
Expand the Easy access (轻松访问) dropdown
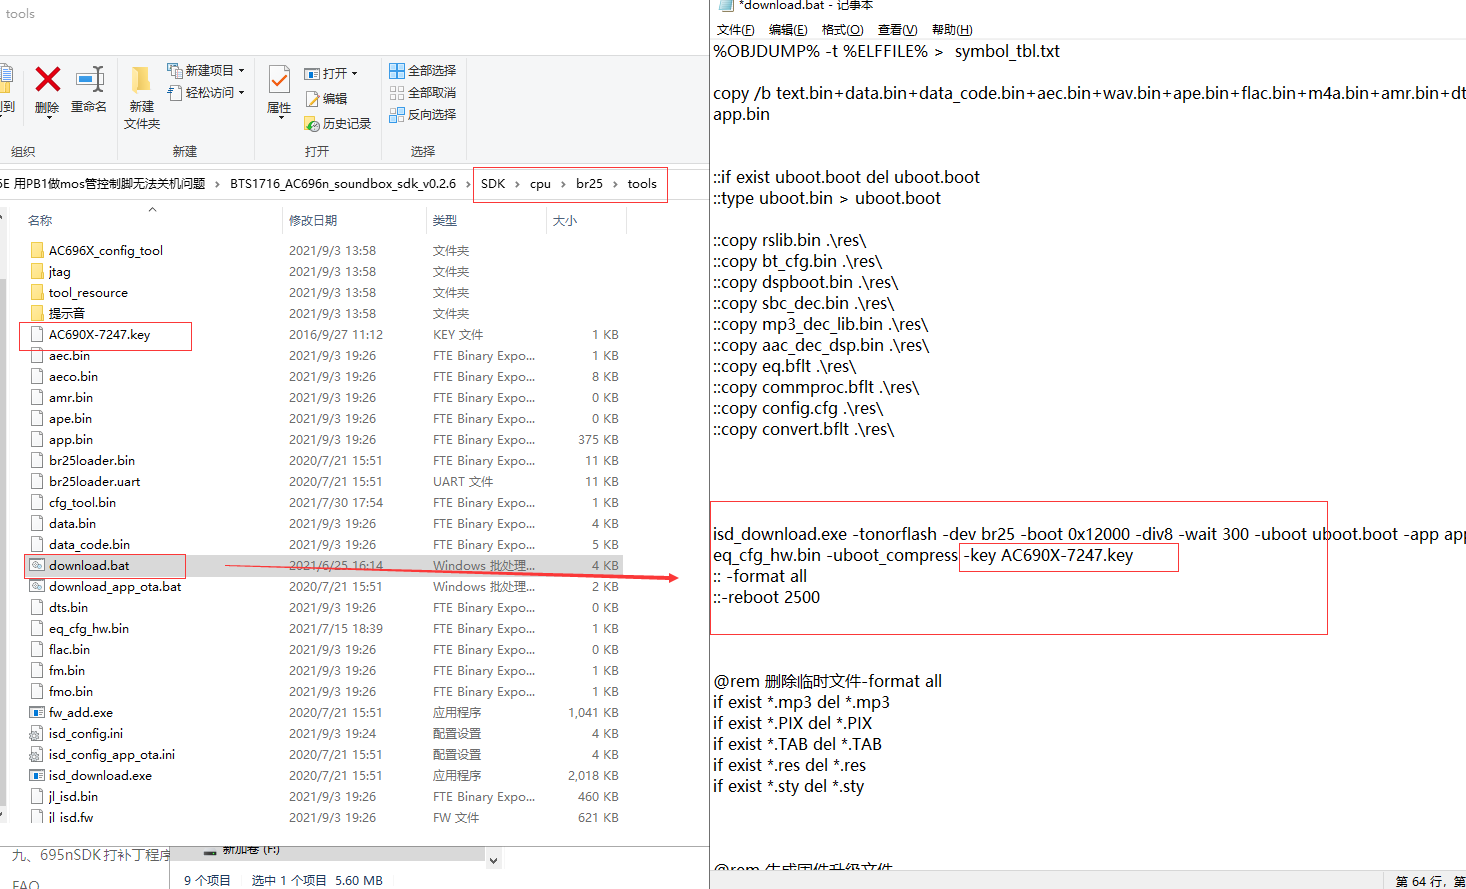[241, 92]
